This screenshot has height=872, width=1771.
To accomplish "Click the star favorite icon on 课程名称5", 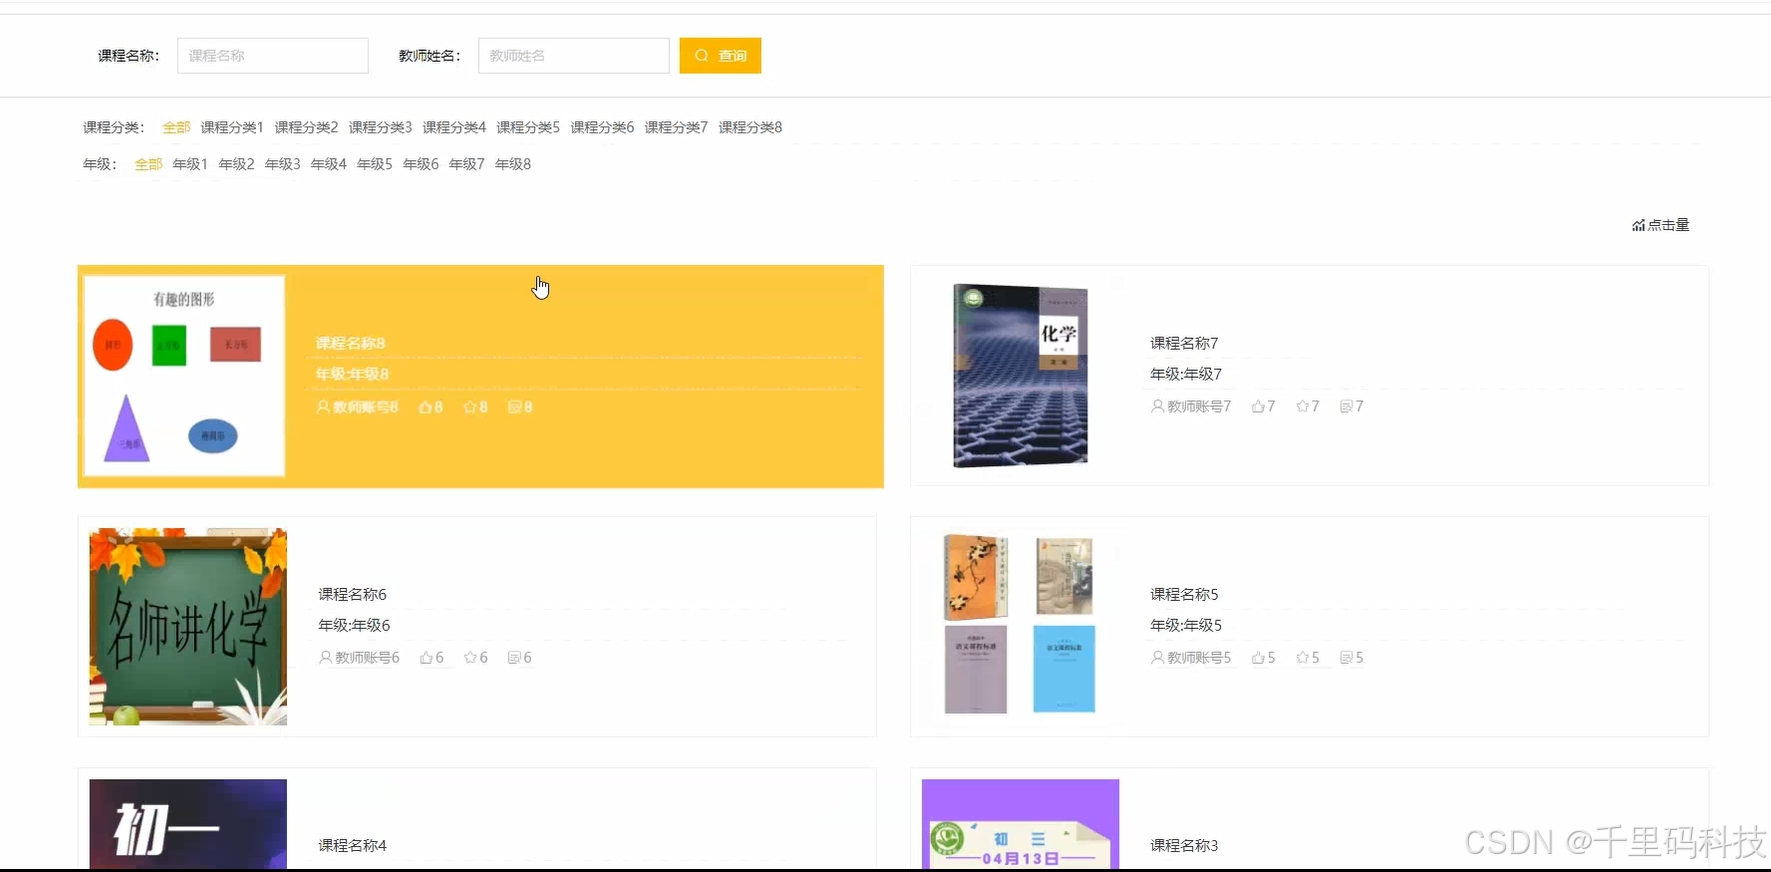I will coord(1302,657).
